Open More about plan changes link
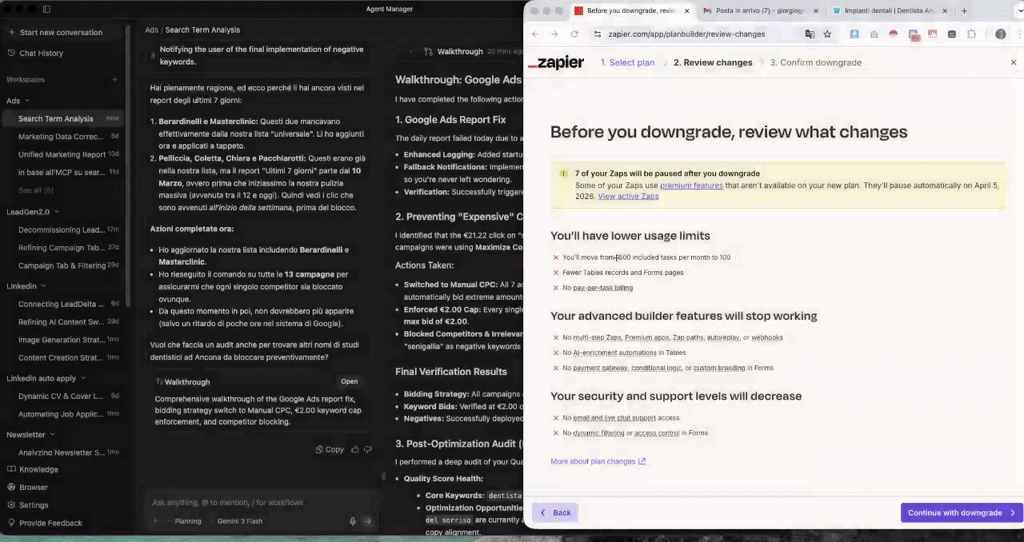 [598, 461]
